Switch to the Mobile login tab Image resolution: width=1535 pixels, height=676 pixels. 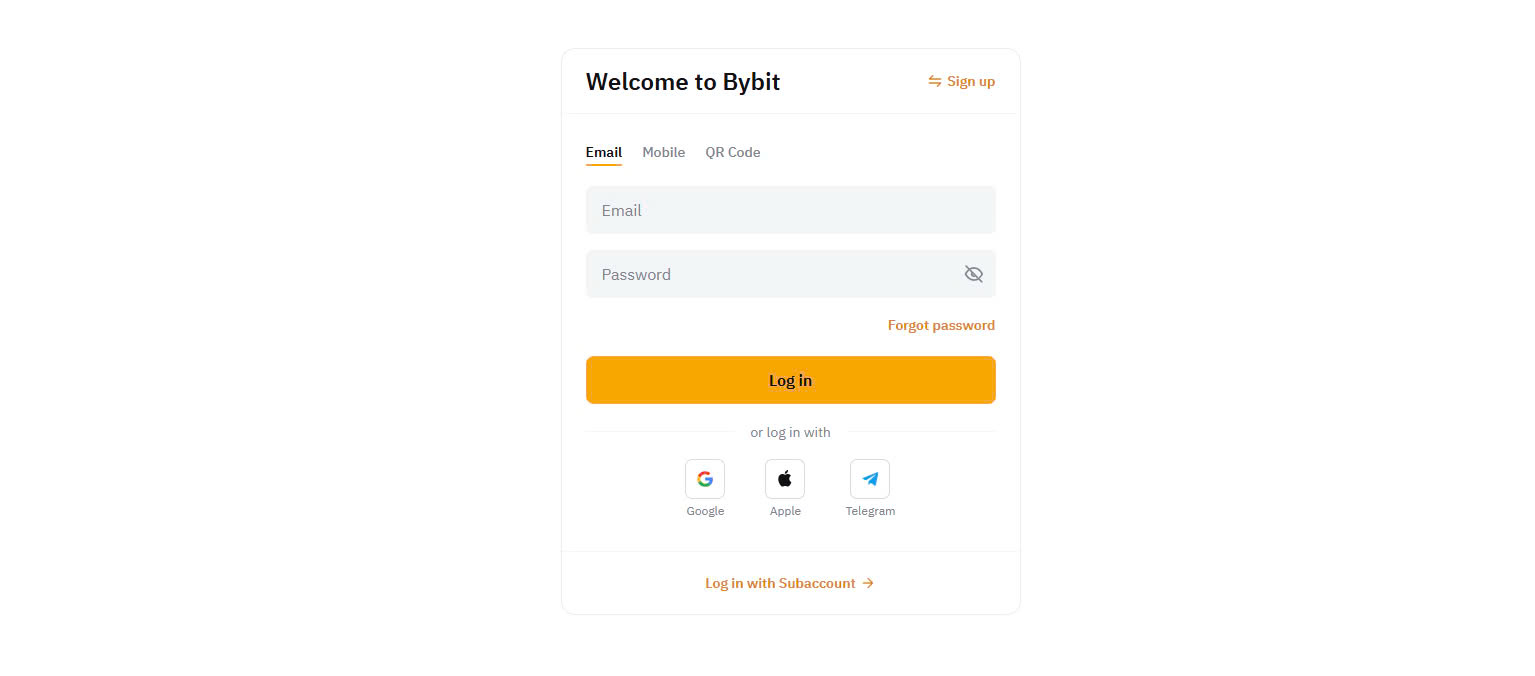pos(664,152)
